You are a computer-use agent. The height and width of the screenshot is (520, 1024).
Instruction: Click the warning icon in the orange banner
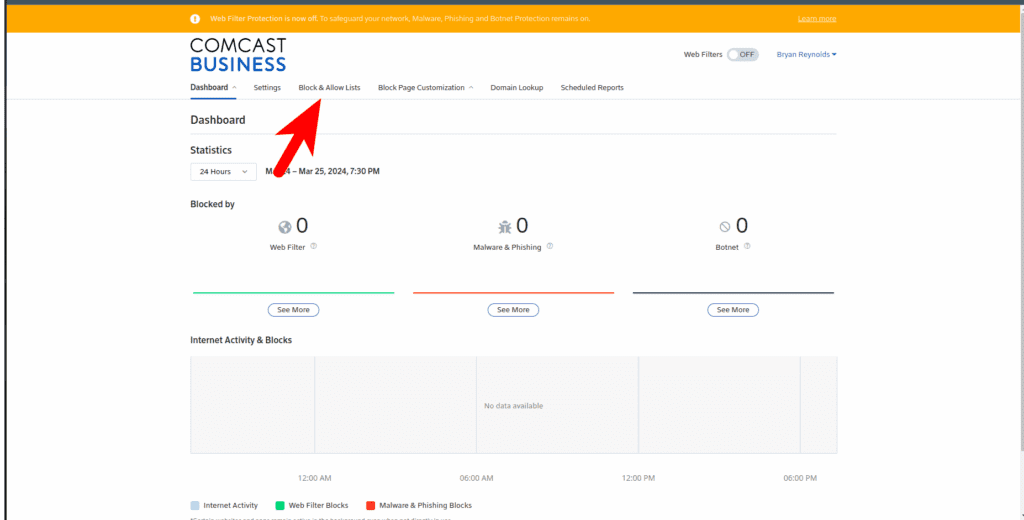[195, 18]
